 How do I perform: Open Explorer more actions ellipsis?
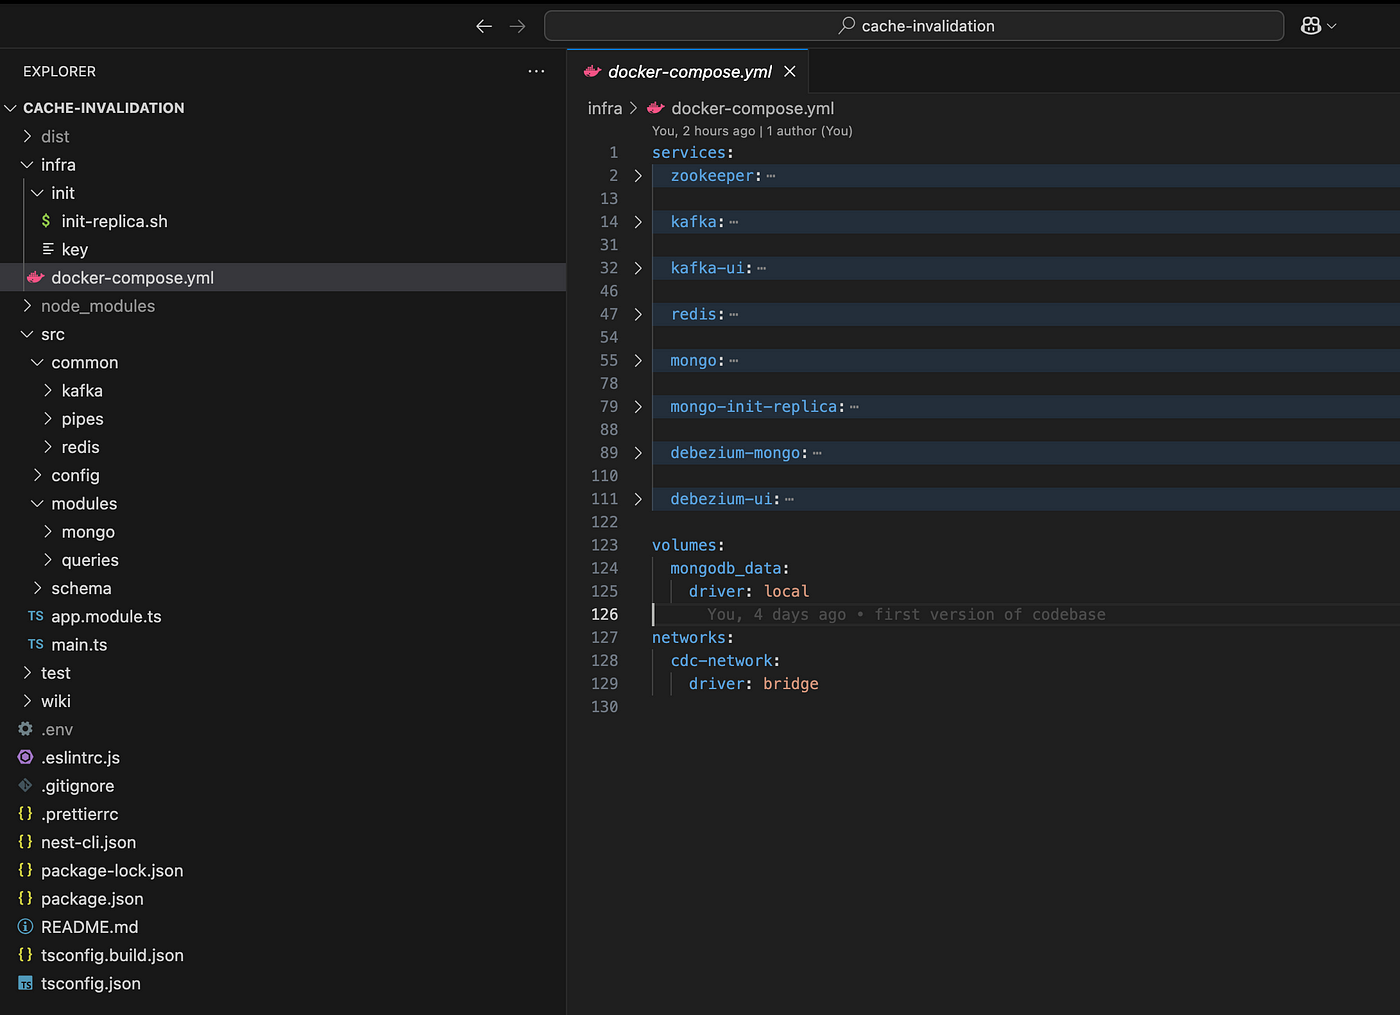coord(537,71)
